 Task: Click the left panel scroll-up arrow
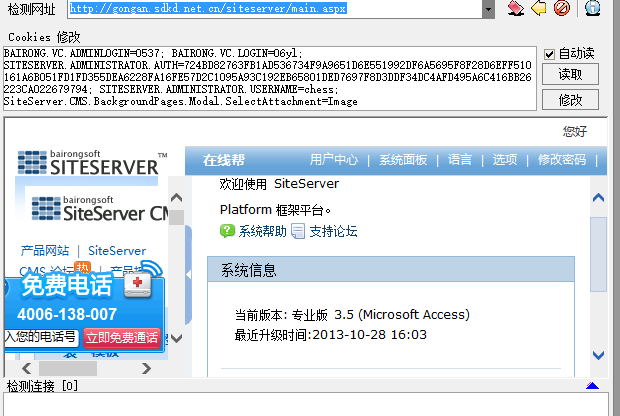tap(176, 198)
